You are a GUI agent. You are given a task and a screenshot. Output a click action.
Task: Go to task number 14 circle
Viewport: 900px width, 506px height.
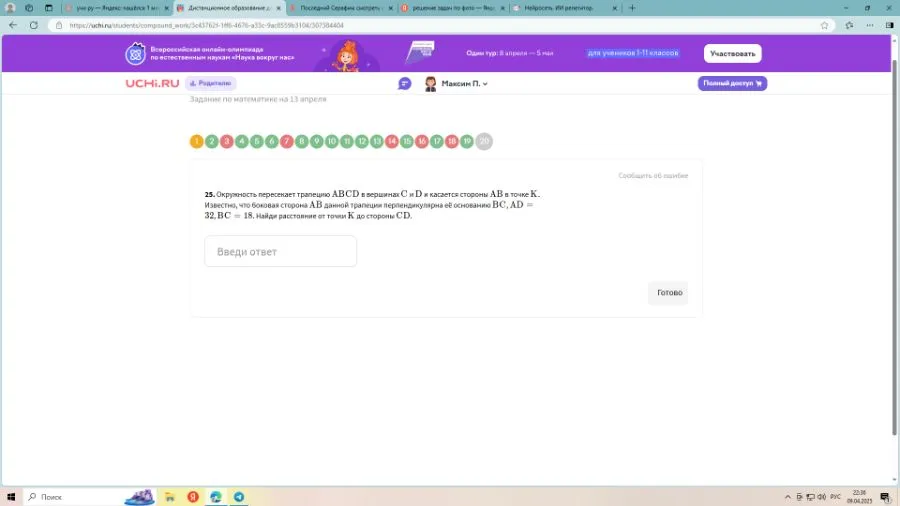click(391, 141)
